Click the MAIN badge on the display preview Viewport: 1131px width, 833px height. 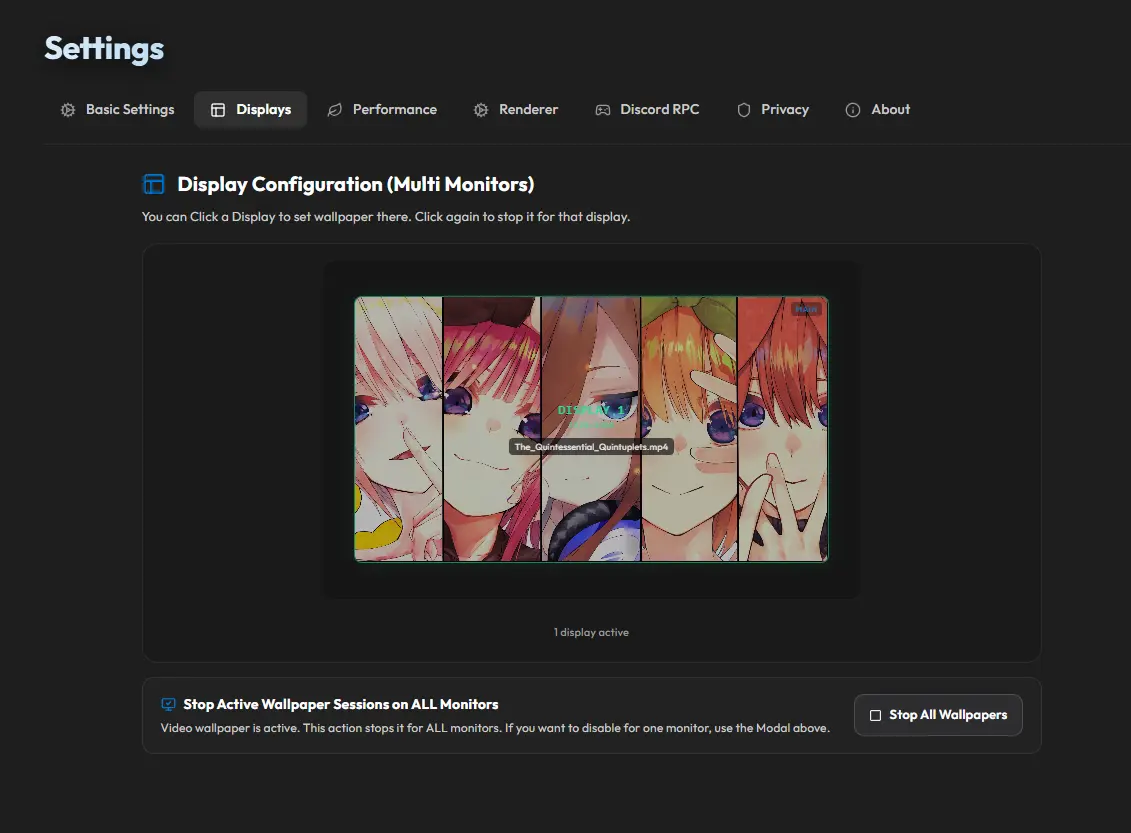(806, 309)
